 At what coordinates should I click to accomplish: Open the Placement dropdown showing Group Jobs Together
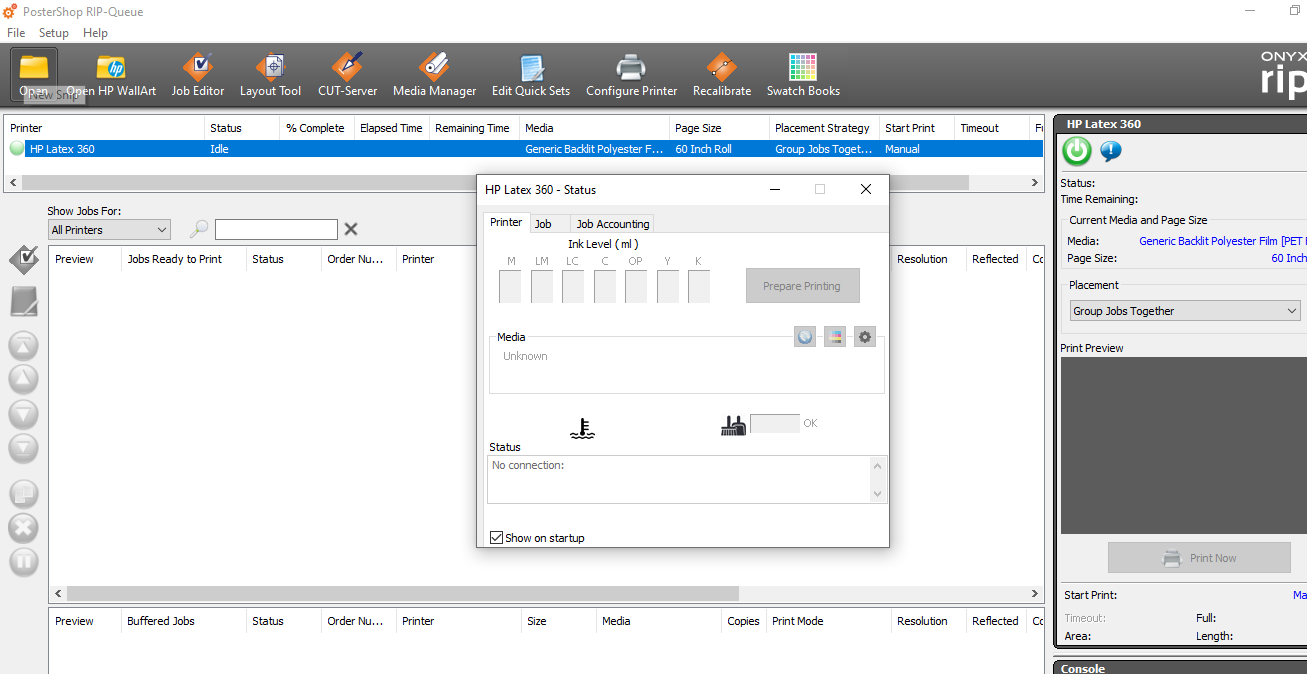click(x=1185, y=311)
